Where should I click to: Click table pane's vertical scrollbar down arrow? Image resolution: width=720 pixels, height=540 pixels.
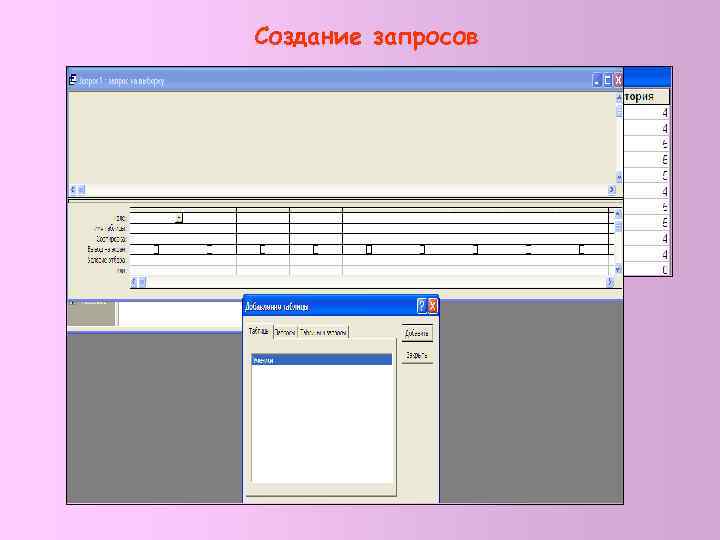click(619, 177)
